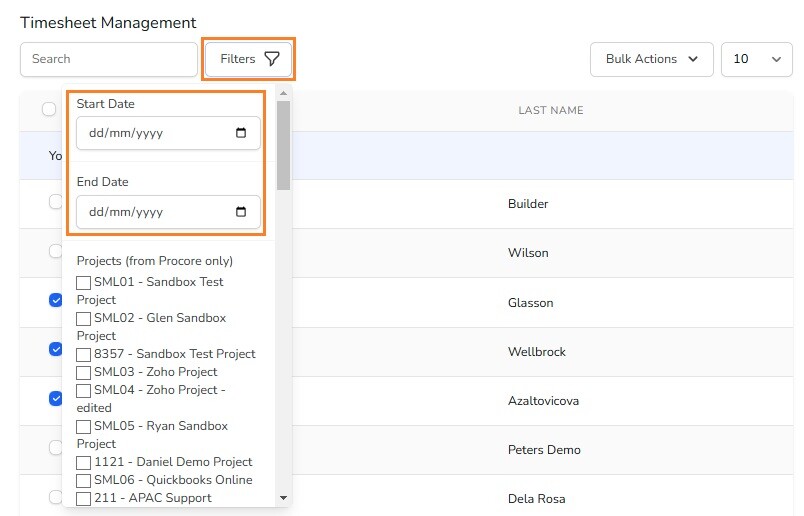Select the Wellbrock last name cell
Viewport: 804px width, 516px height.
click(x=536, y=352)
